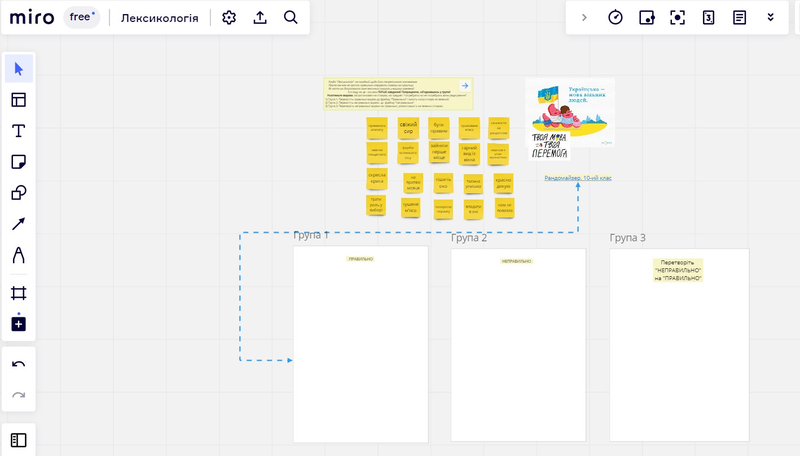Select the Shapes tool
Viewport: 800px width, 456px height.
tap(19, 193)
